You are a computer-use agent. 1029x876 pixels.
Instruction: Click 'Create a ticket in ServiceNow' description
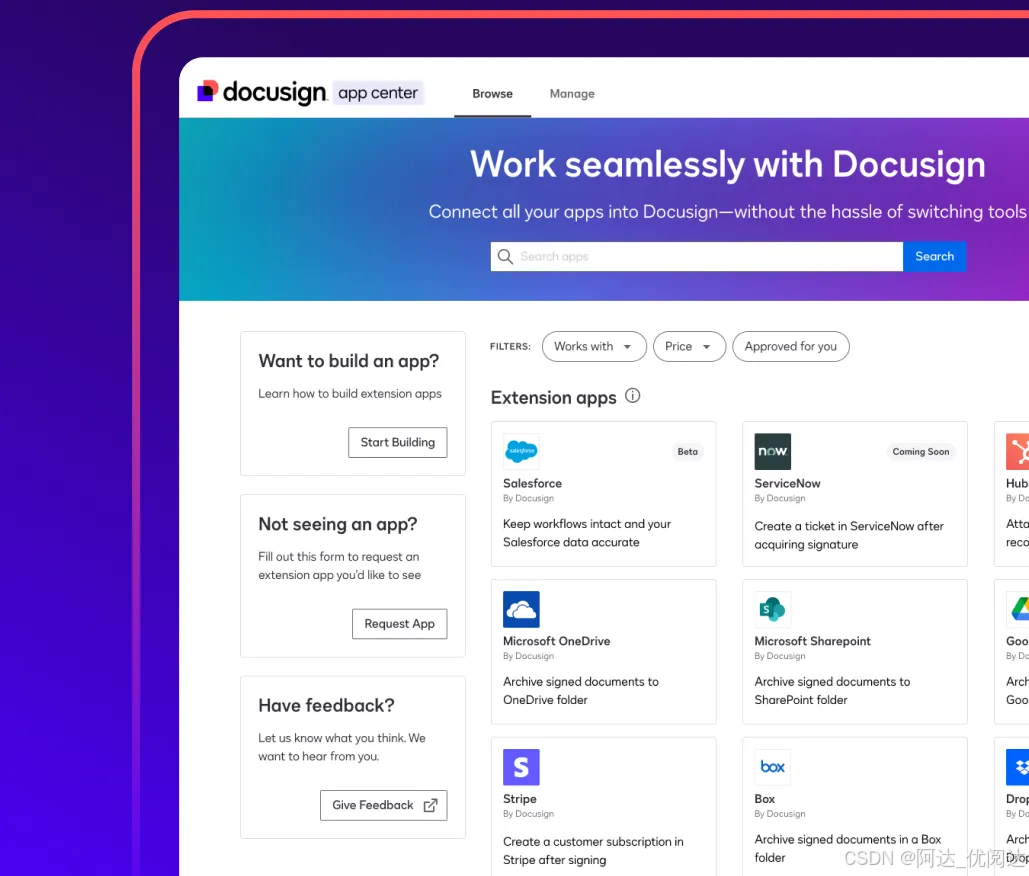pos(849,535)
